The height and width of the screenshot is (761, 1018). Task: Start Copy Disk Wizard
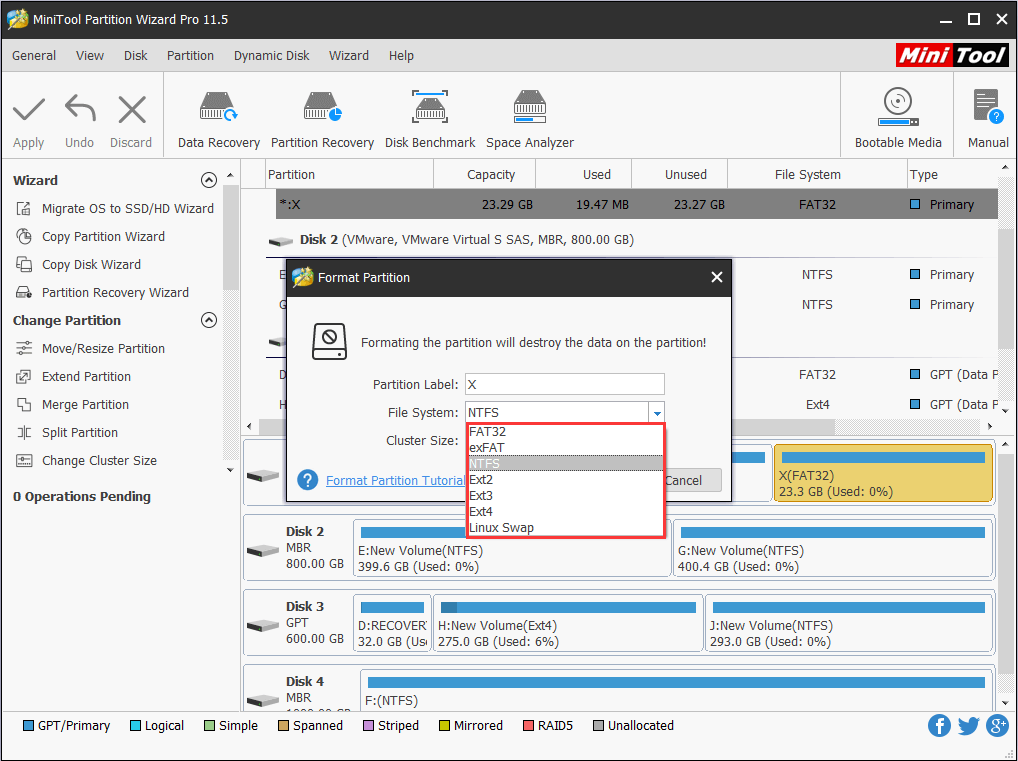coord(78,264)
